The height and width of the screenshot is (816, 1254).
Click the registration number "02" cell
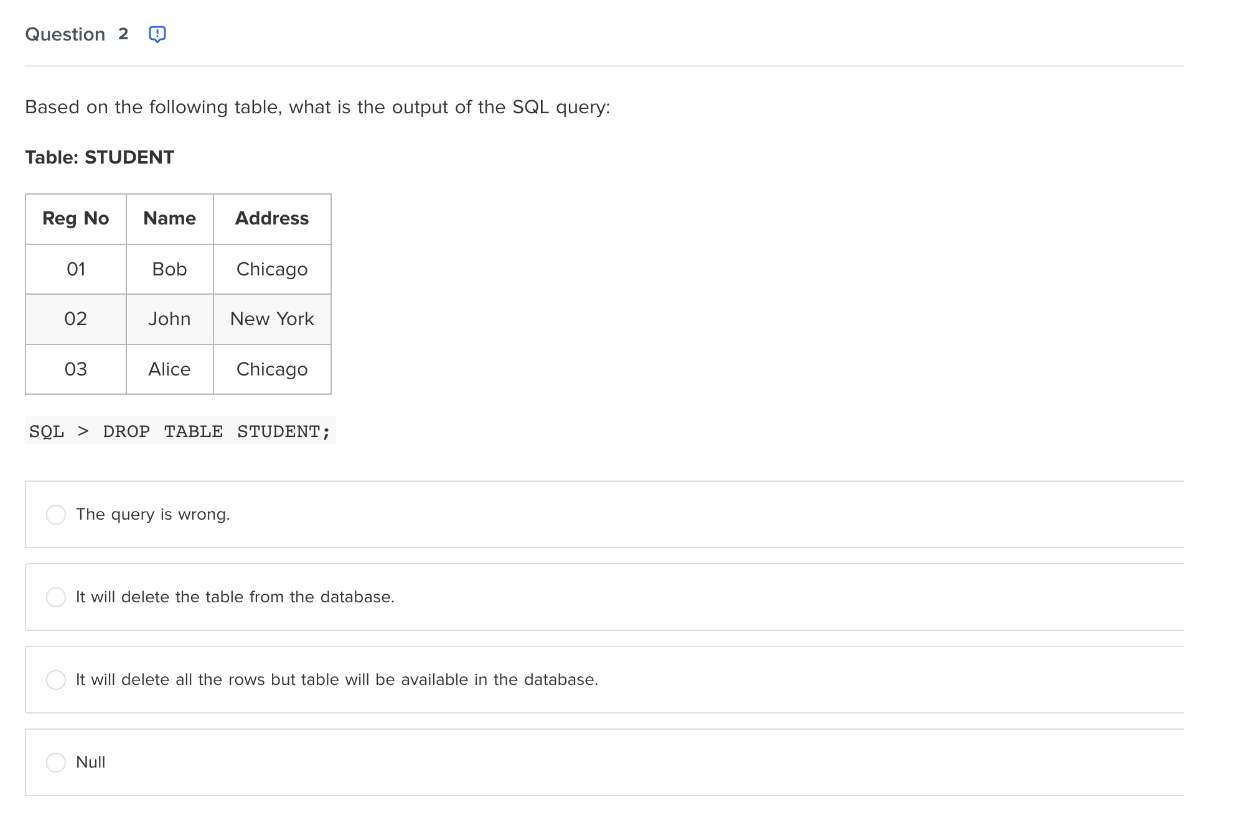(76, 319)
